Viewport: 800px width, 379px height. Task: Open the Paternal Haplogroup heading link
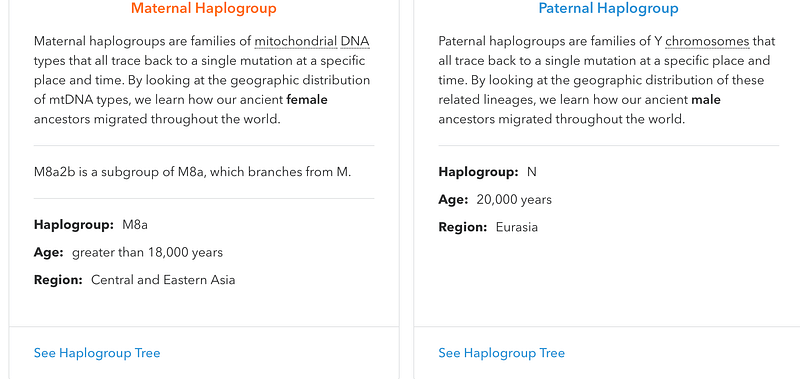click(x=608, y=8)
